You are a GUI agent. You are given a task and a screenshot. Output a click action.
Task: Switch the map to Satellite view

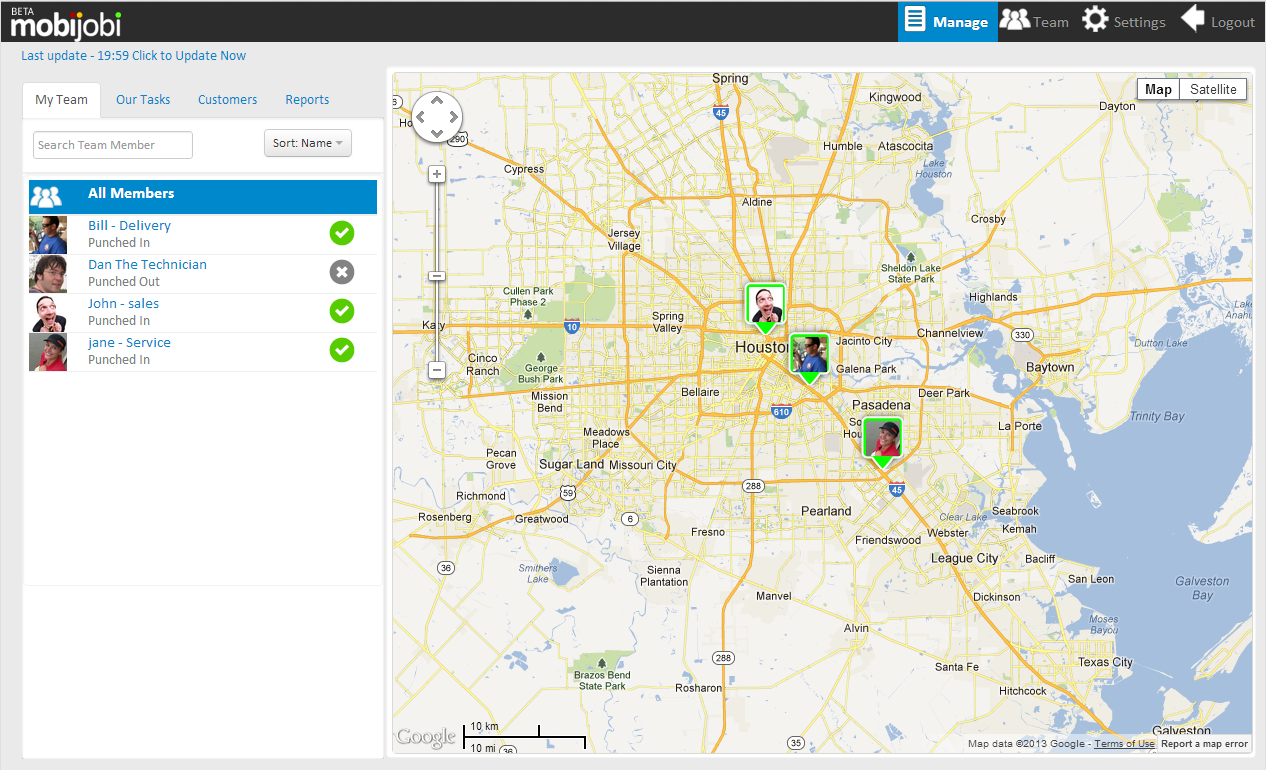coord(1213,89)
